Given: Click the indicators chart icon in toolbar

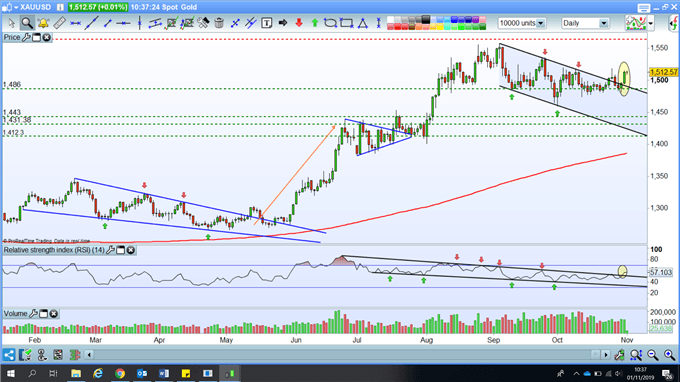Looking at the screenshot, I should (x=636, y=23).
